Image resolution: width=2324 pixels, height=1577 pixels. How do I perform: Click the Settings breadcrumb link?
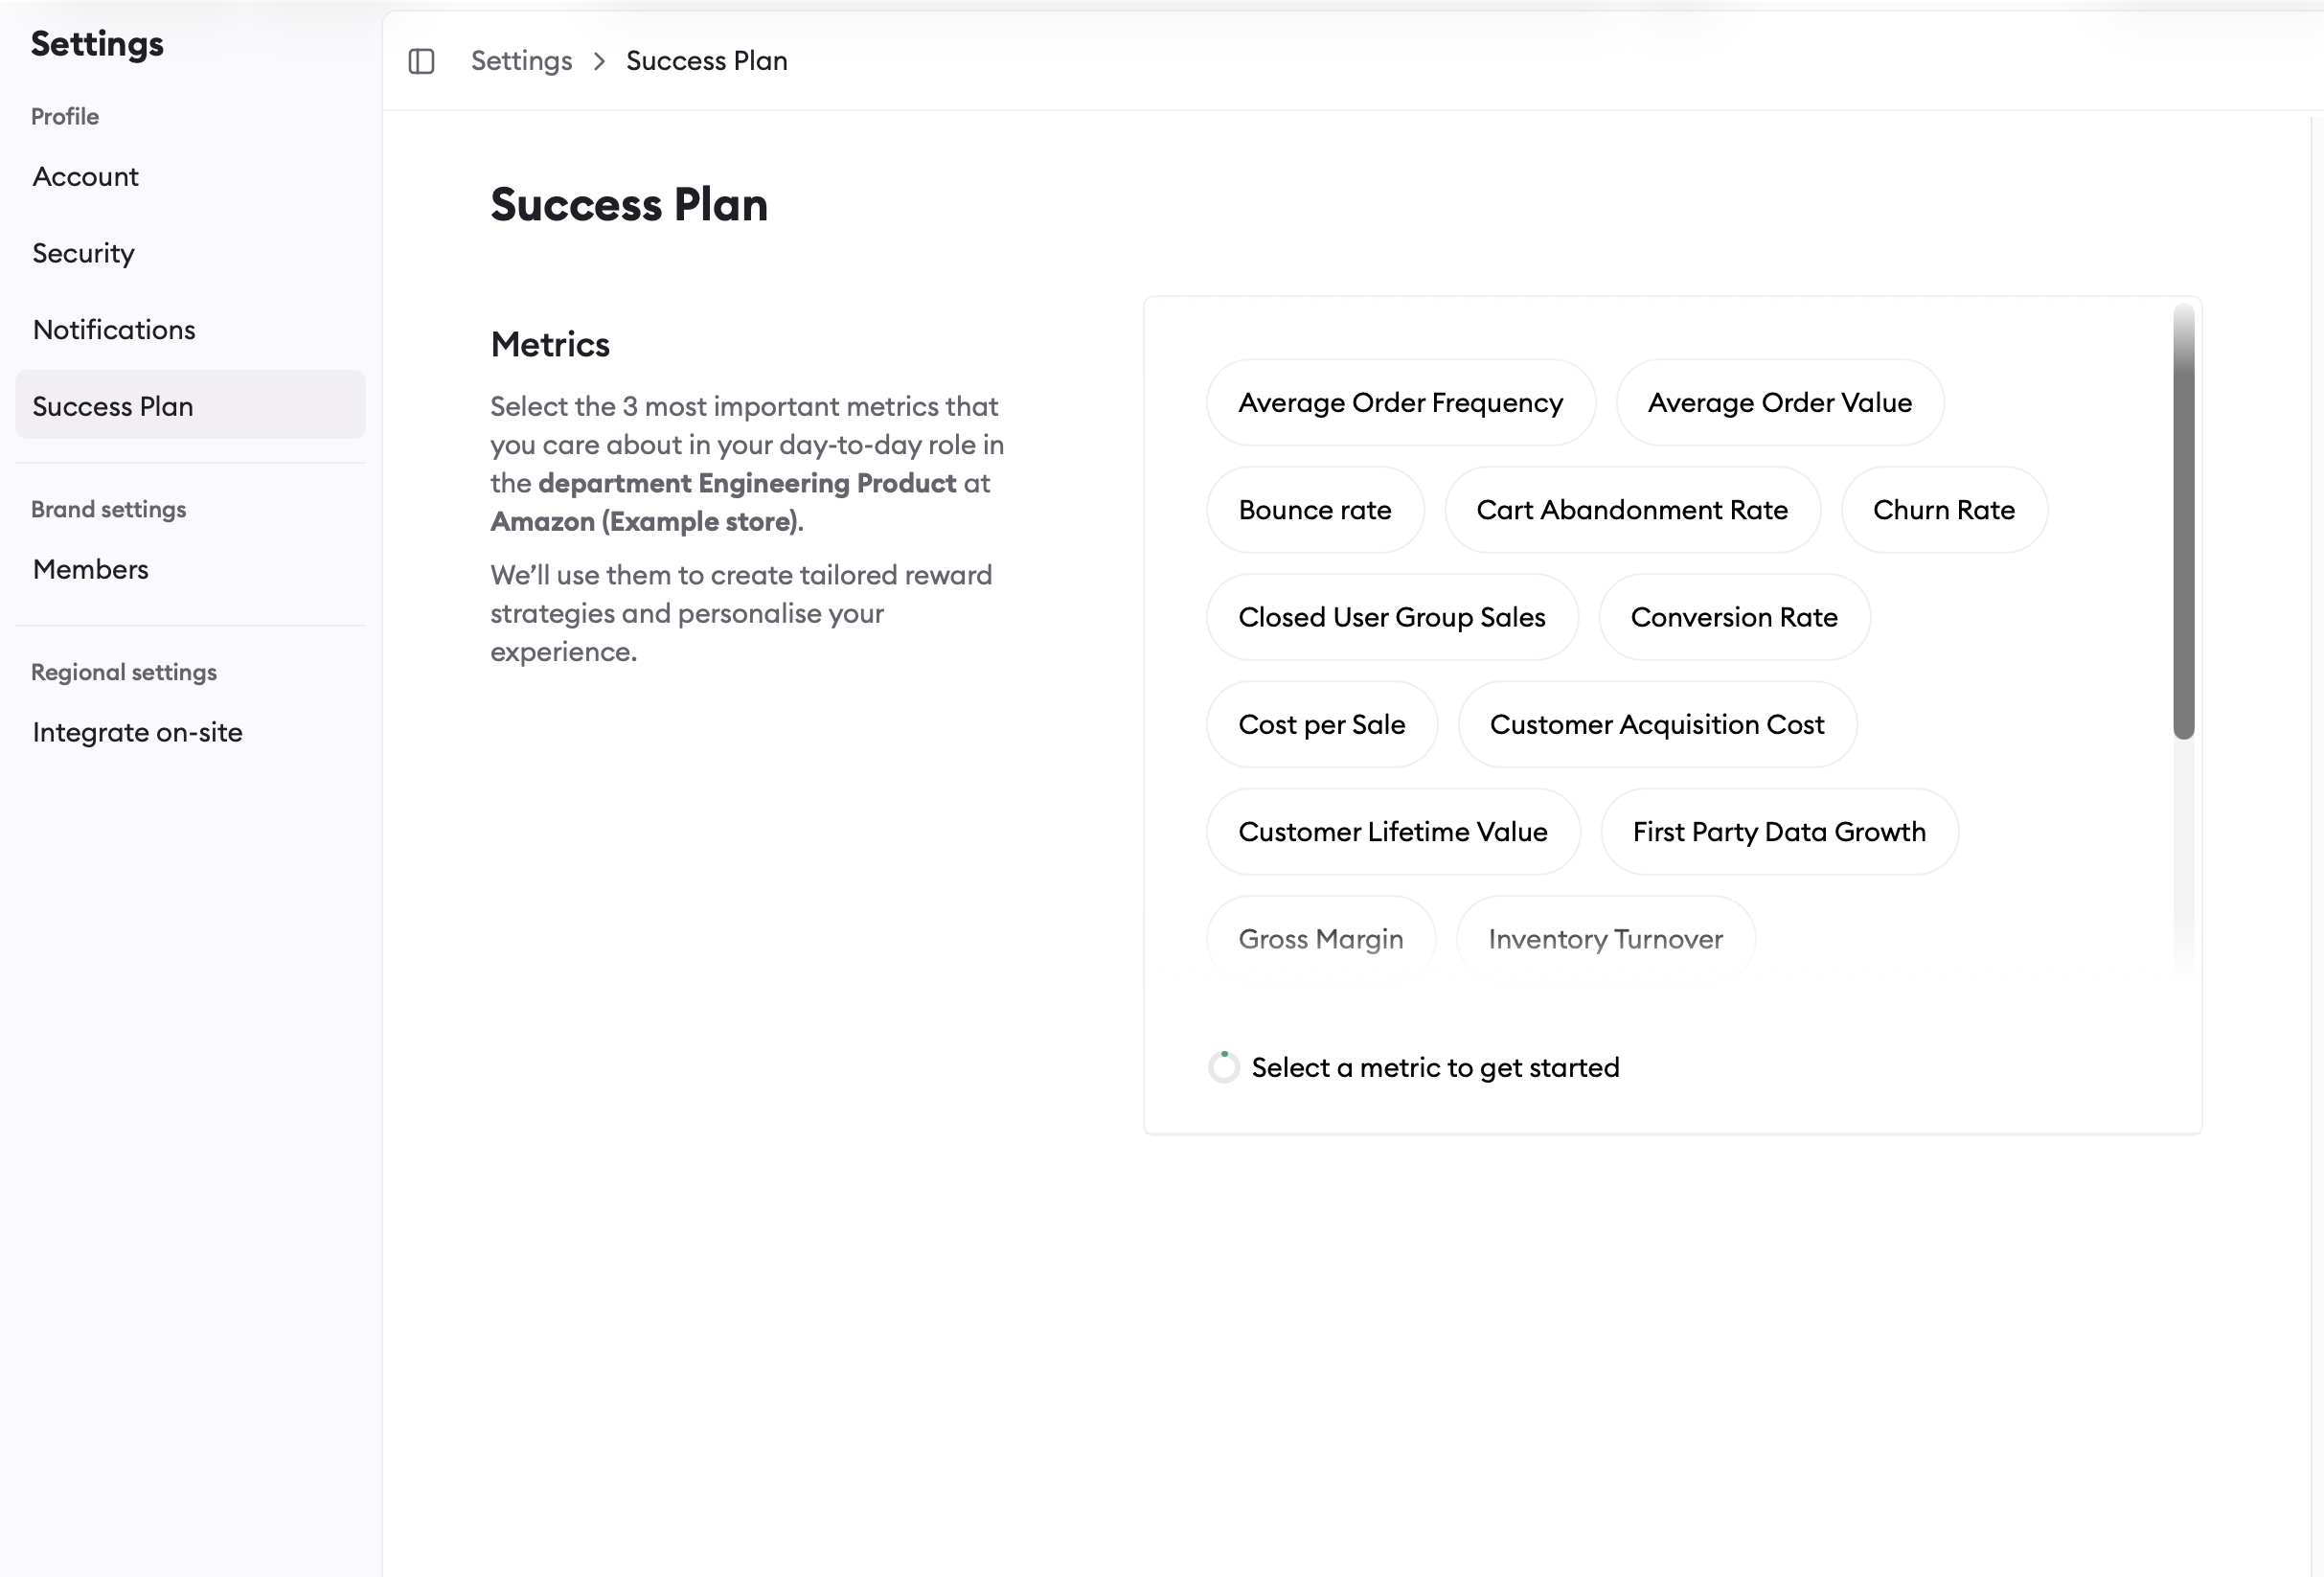coord(521,60)
